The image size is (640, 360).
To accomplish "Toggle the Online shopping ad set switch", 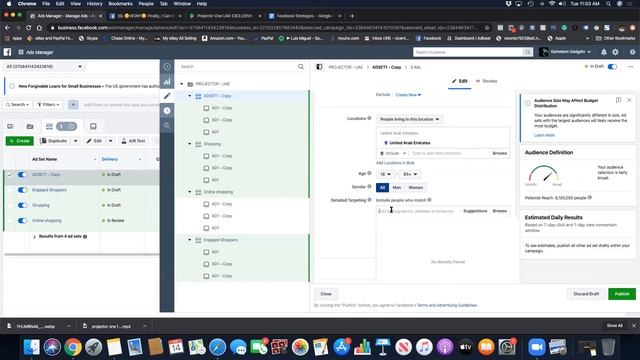I will click(x=22, y=220).
